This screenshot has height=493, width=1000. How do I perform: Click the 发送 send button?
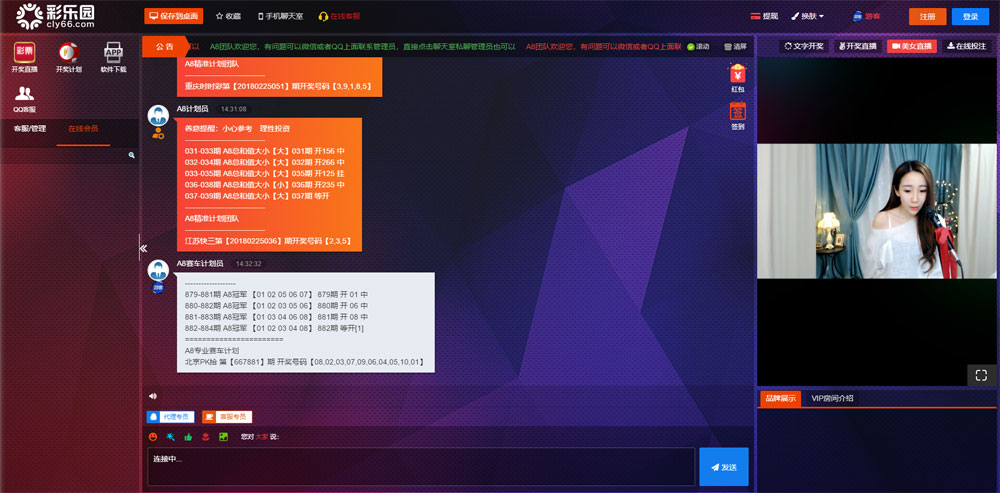pyautogui.click(x=722, y=467)
